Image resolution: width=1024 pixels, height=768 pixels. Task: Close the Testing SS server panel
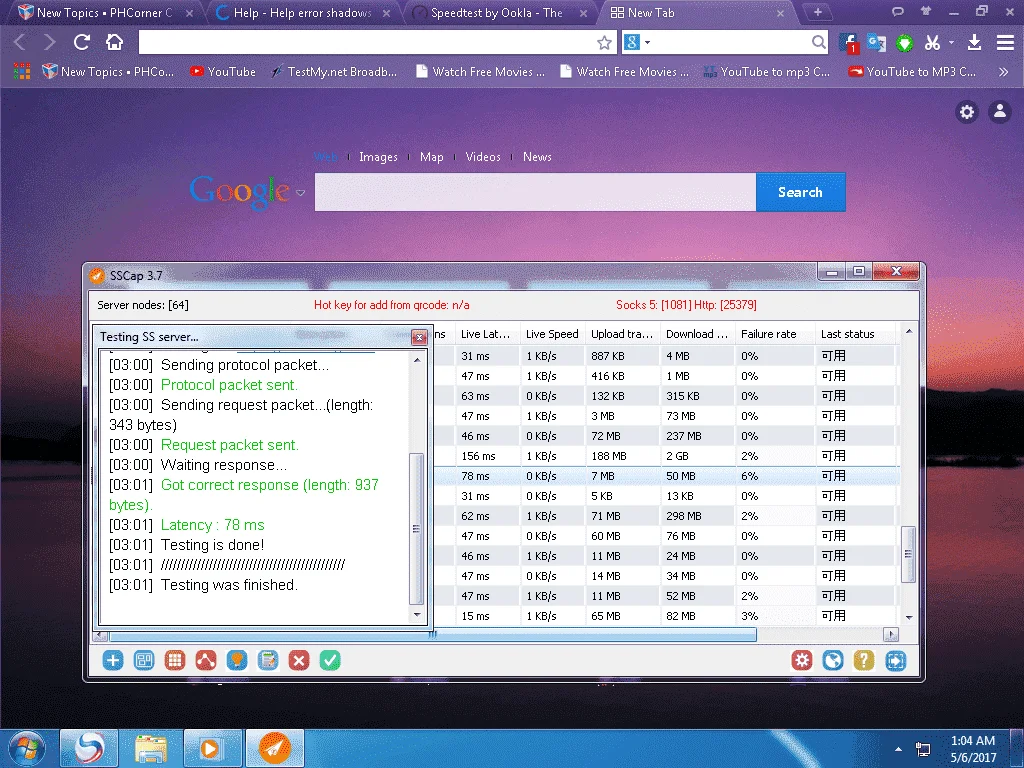coord(419,337)
